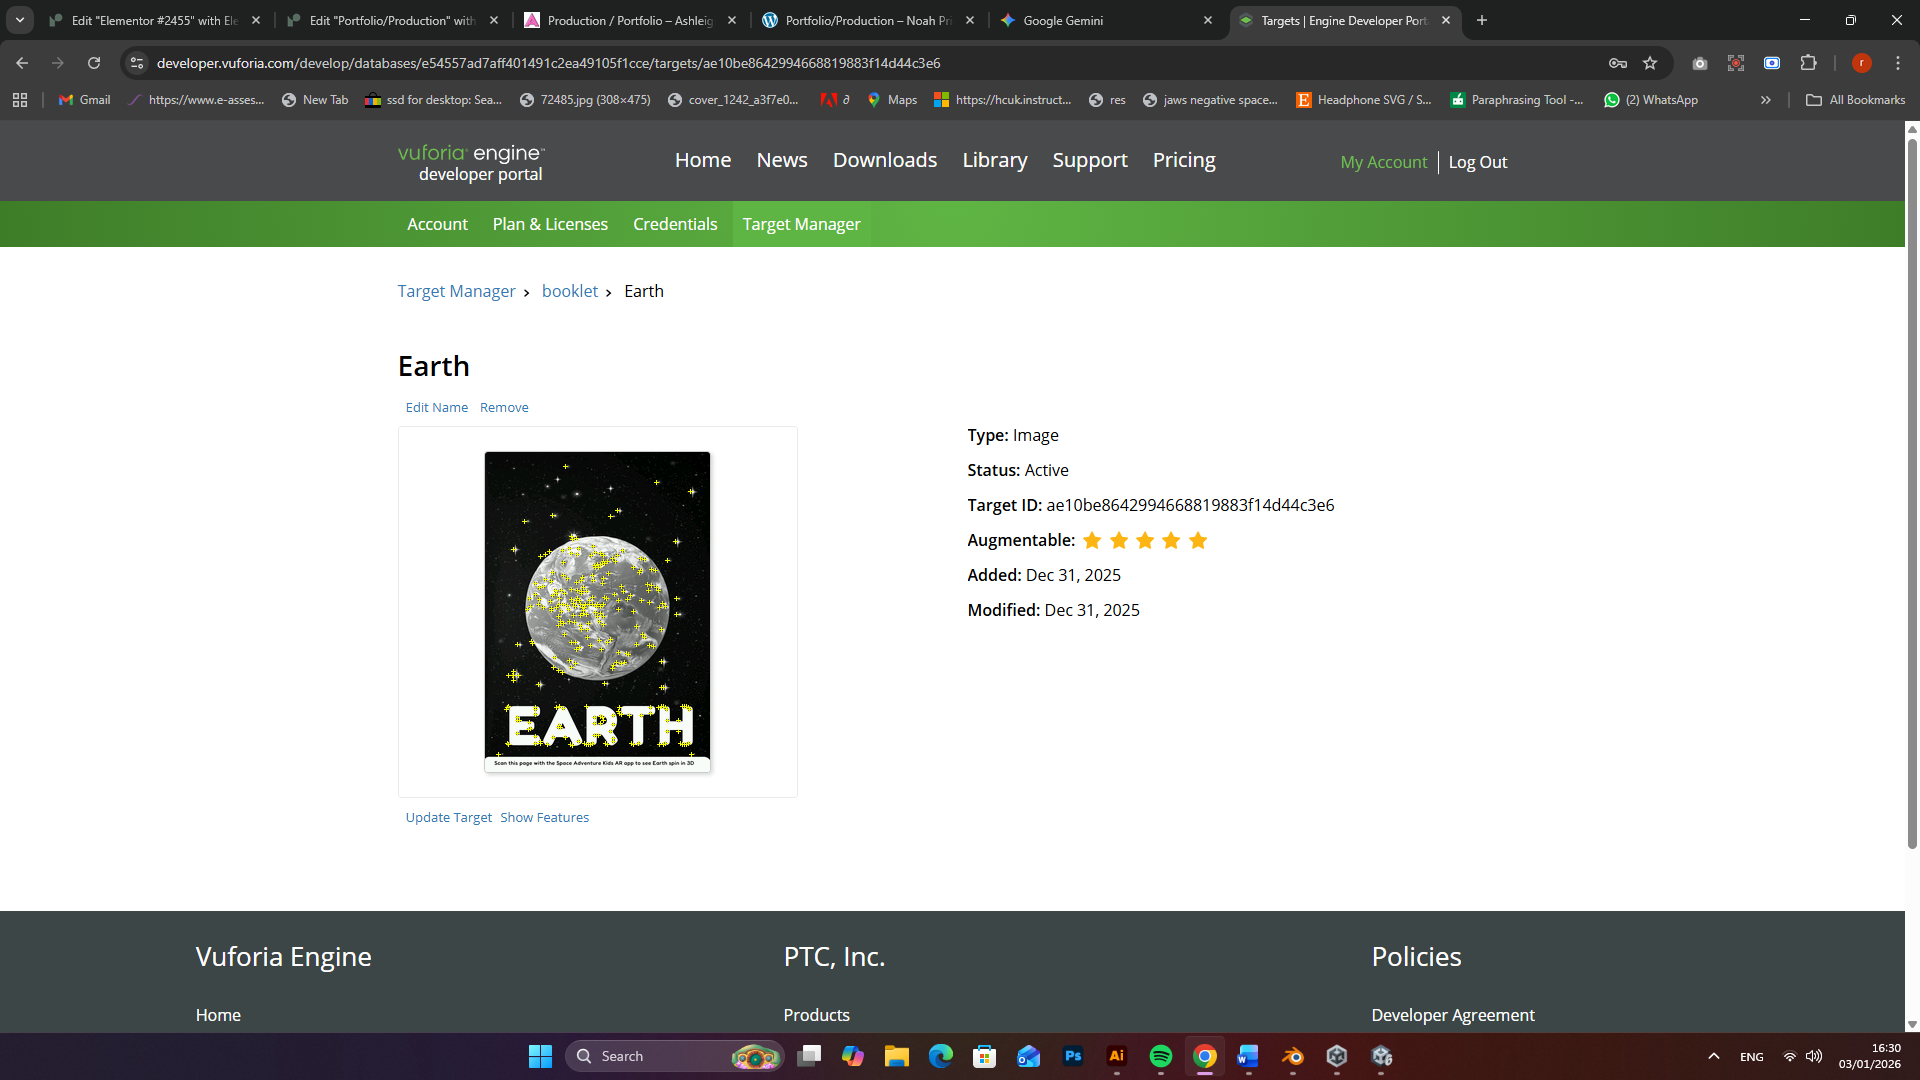Image resolution: width=1920 pixels, height=1080 pixels.
Task: Expand the hidden bookmarks chevron
Action: click(x=1766, y=100)
